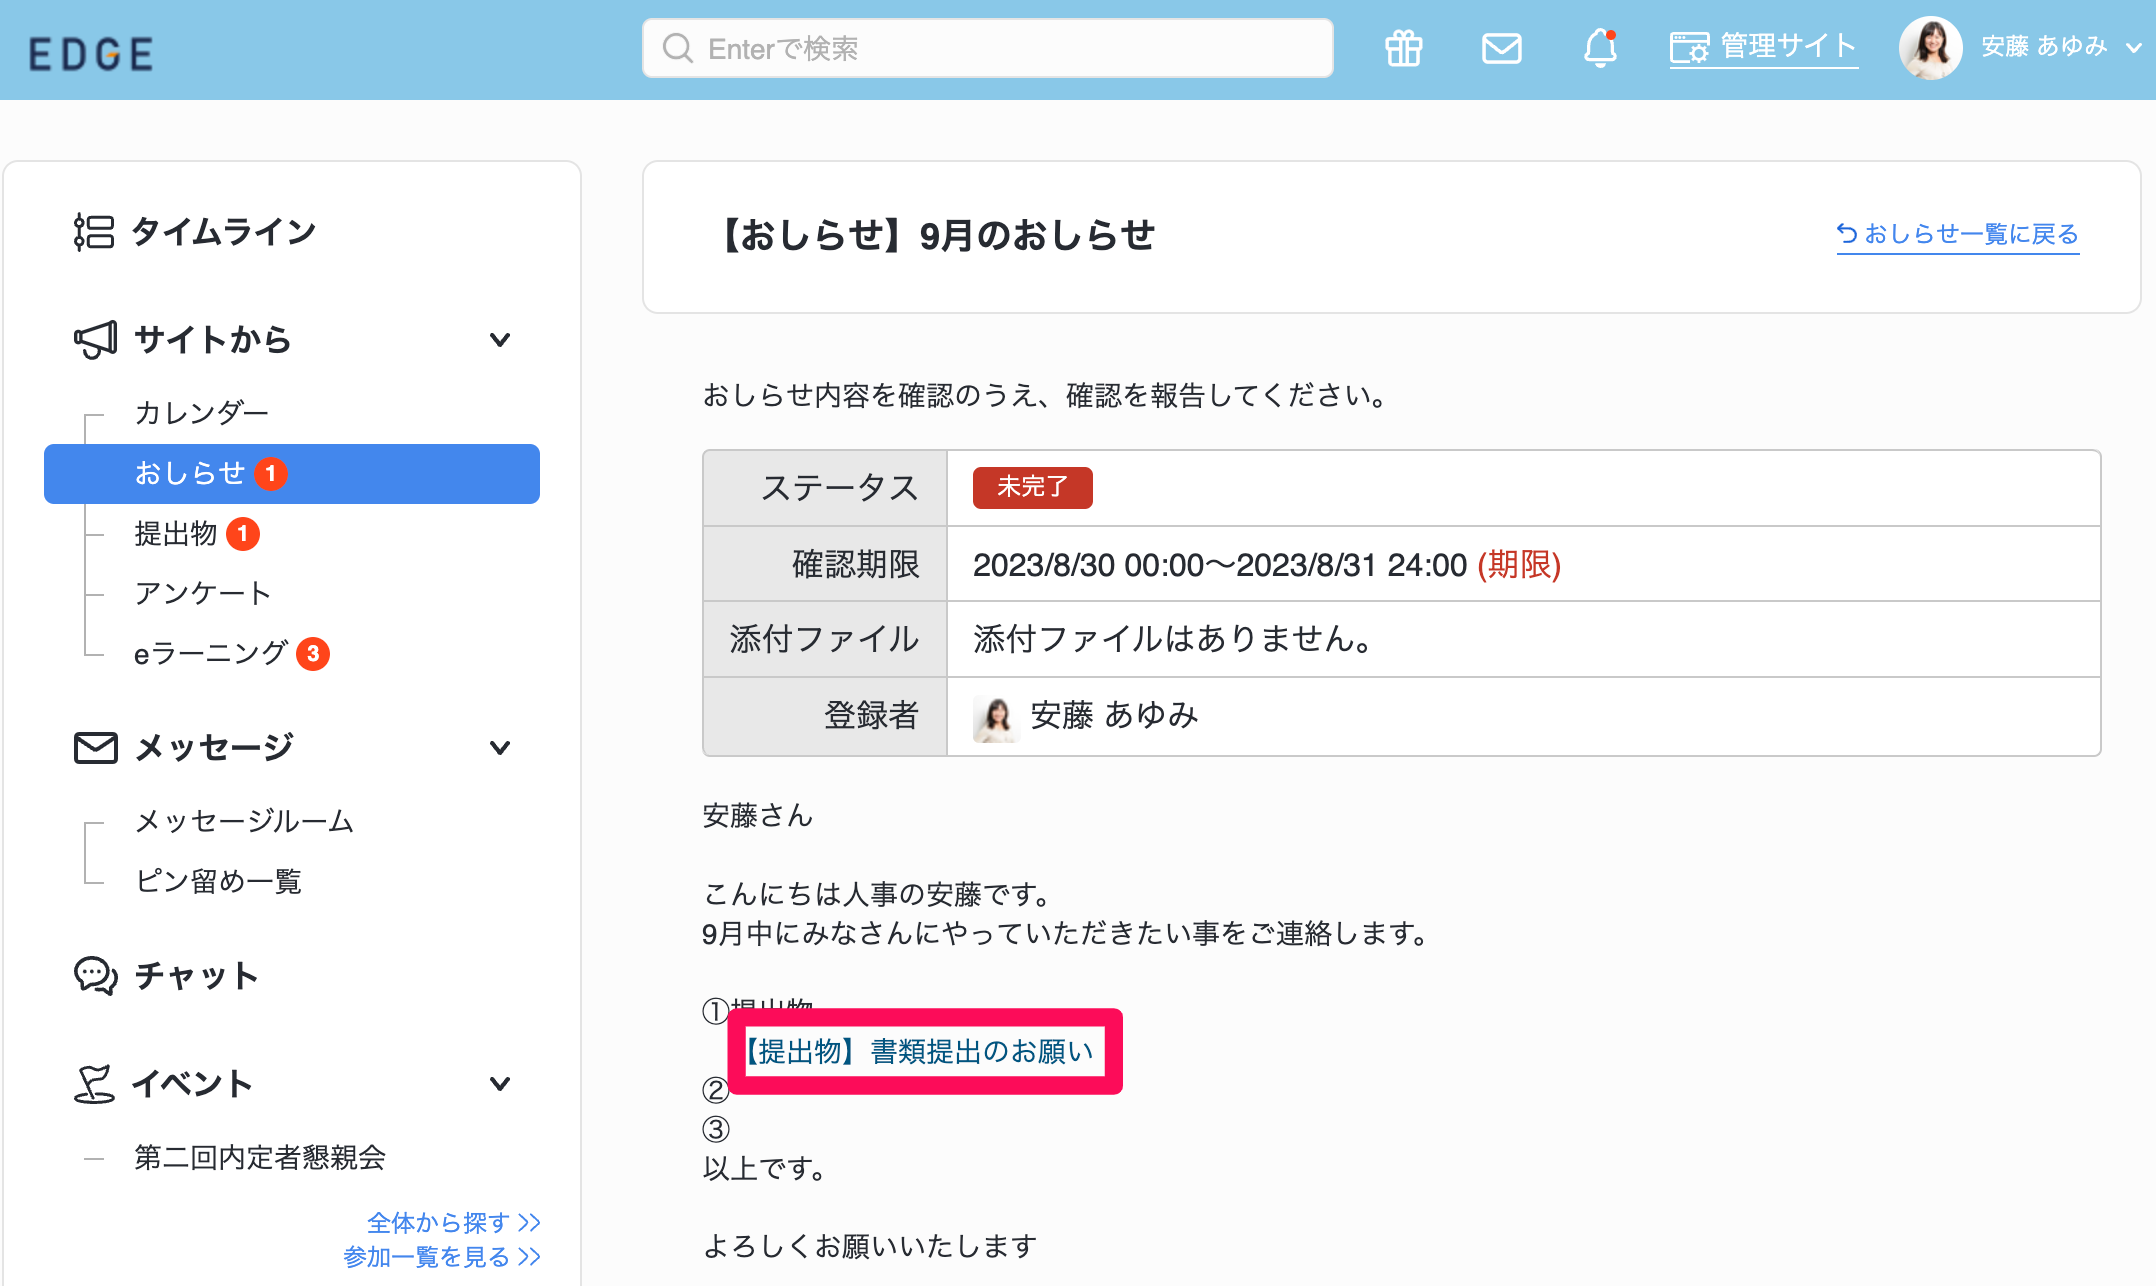Open 【提出物】書類提出のお願い link
The height and width of the screenshot is (1286, 2156).
pyautogui.click(x=918, y=1052)
